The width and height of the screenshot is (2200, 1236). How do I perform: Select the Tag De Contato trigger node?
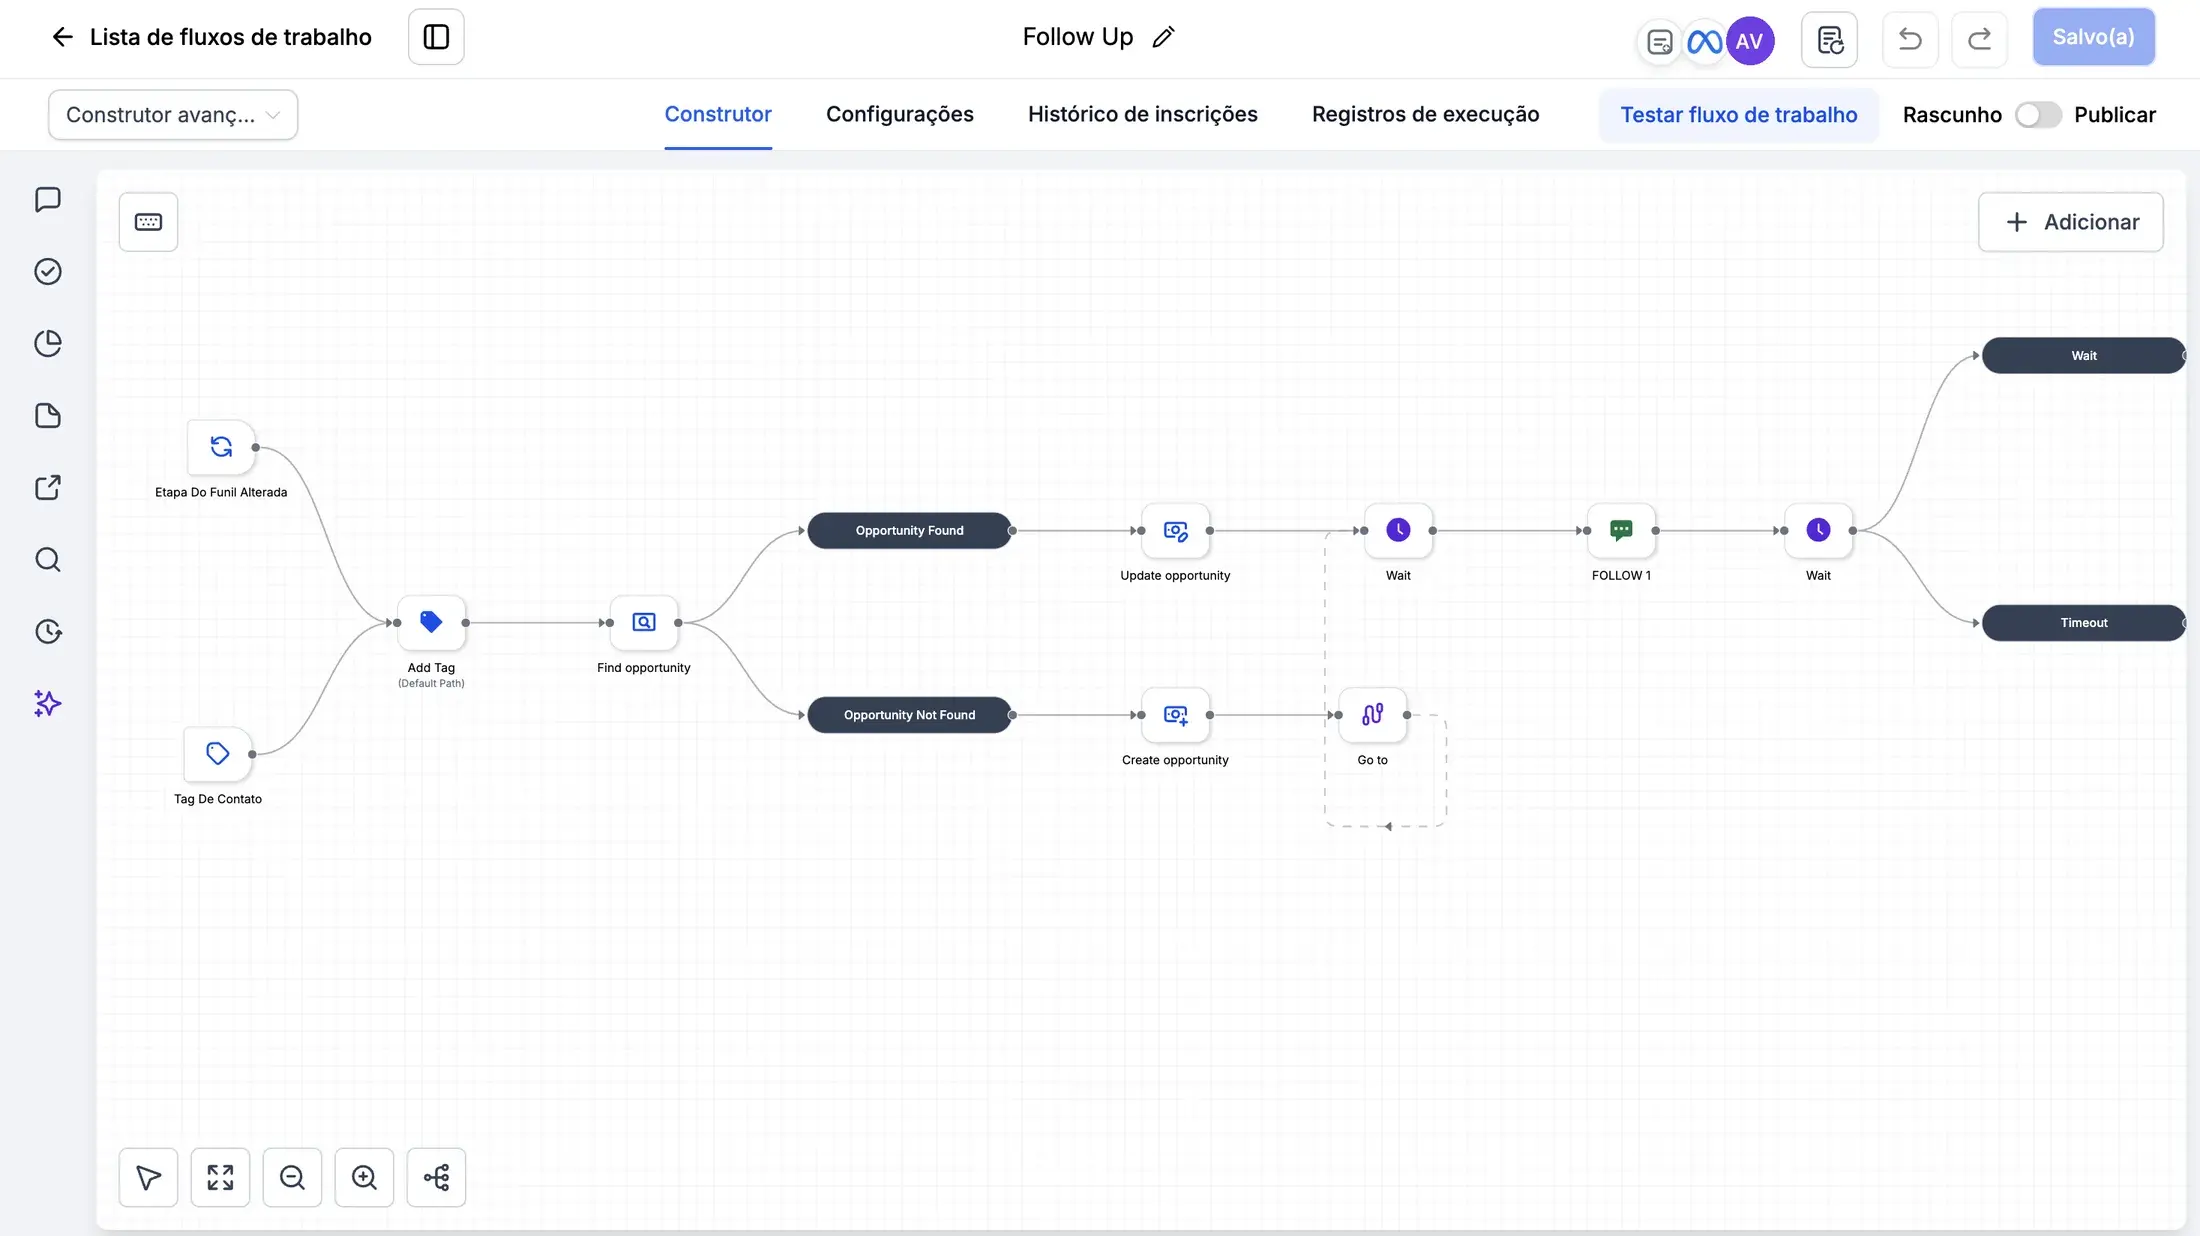coord(218,754)
